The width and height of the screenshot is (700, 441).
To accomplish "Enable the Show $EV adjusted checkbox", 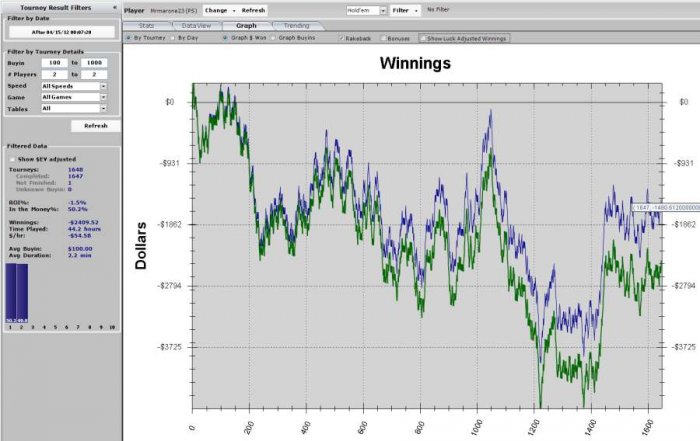I will pos(12,159).
